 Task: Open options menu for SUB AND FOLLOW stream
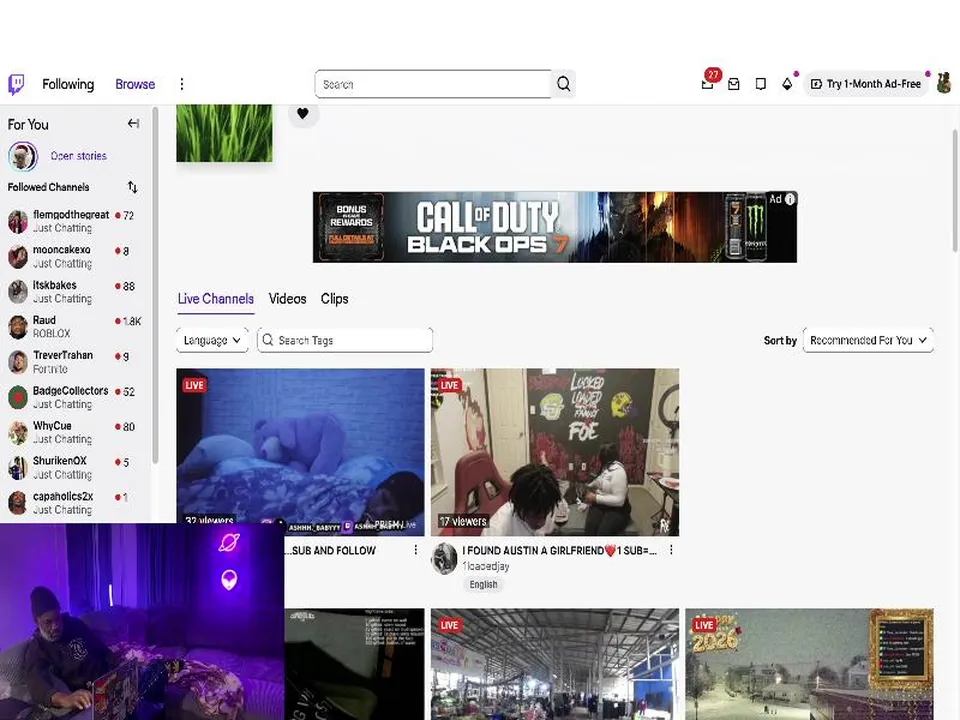pos(416,550)
